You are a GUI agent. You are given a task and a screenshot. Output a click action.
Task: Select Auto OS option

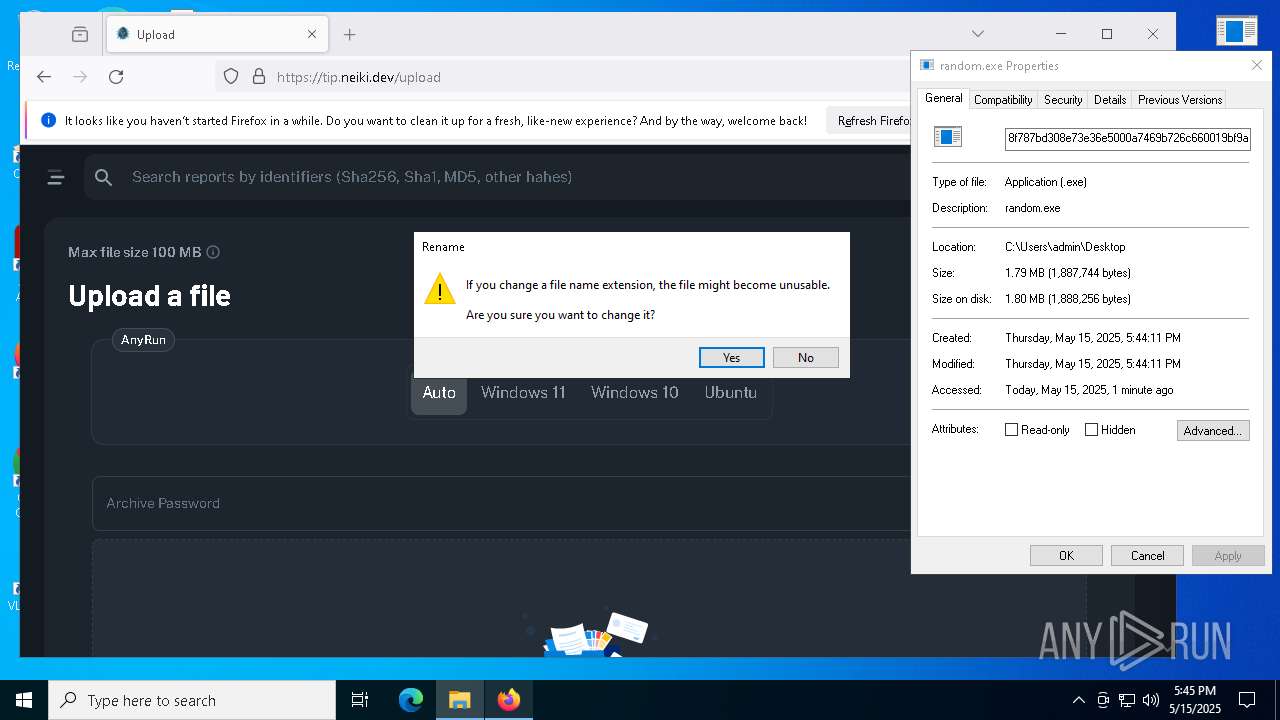pyautogui.click(x=439, y=393)
